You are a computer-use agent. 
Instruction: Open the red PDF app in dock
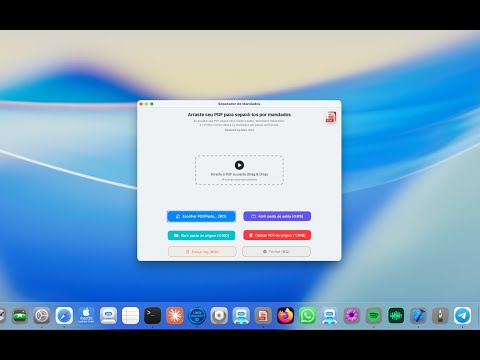click(263, 315)
